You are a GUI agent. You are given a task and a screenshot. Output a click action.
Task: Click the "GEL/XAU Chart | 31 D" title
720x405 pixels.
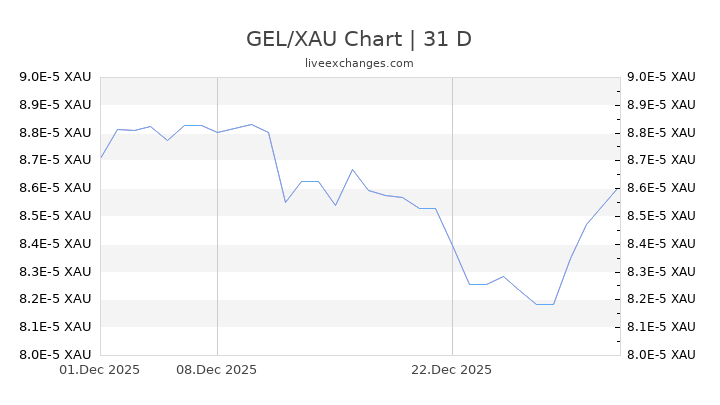coord(359,39)
